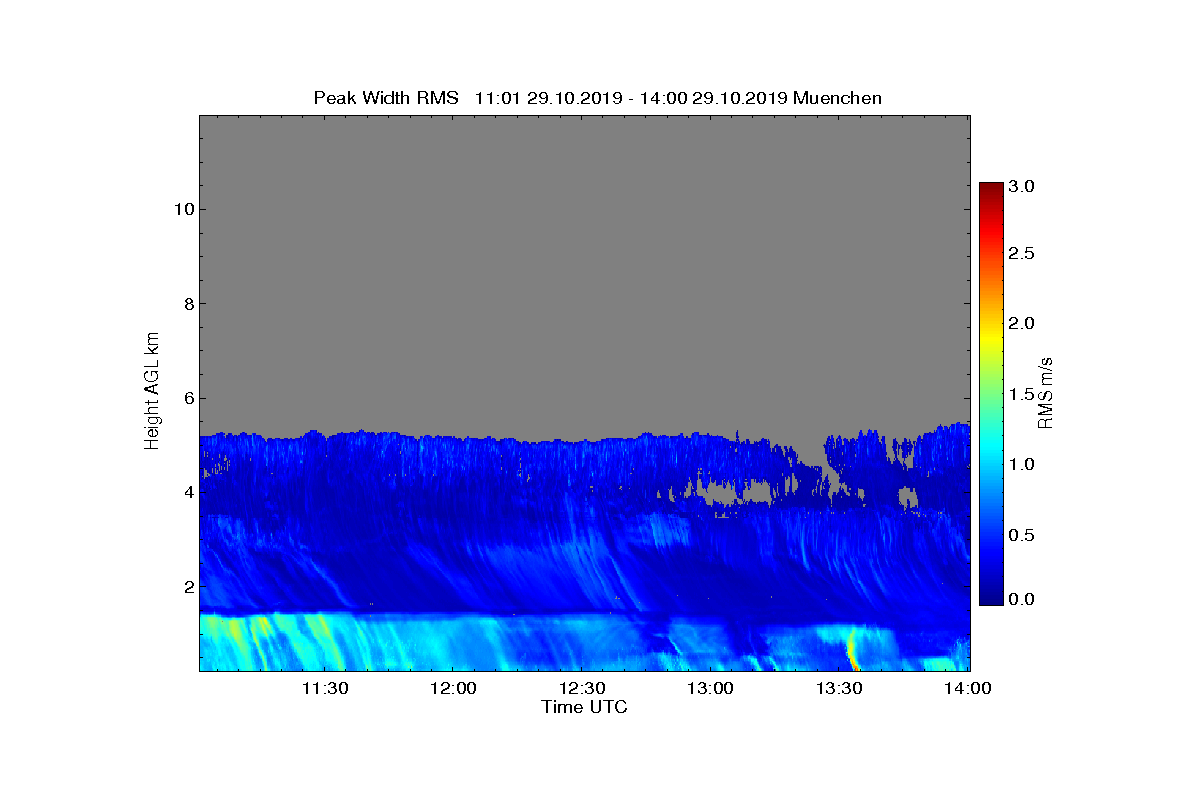Click the dark blue bottom of colorbar

coord(990,598)
